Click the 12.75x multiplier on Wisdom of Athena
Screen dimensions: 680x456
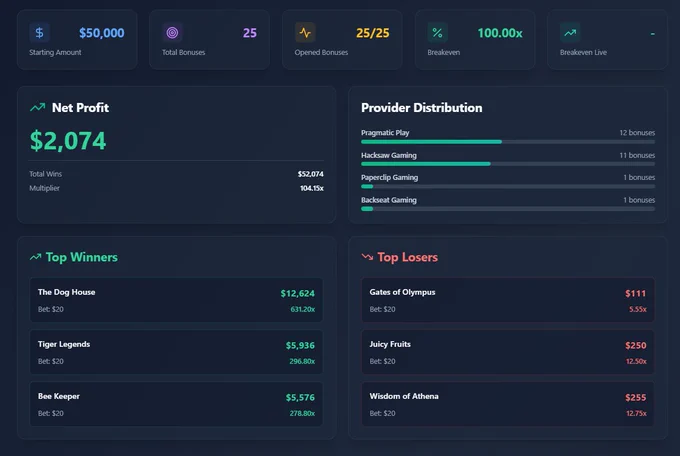click(x=636, y=413)
